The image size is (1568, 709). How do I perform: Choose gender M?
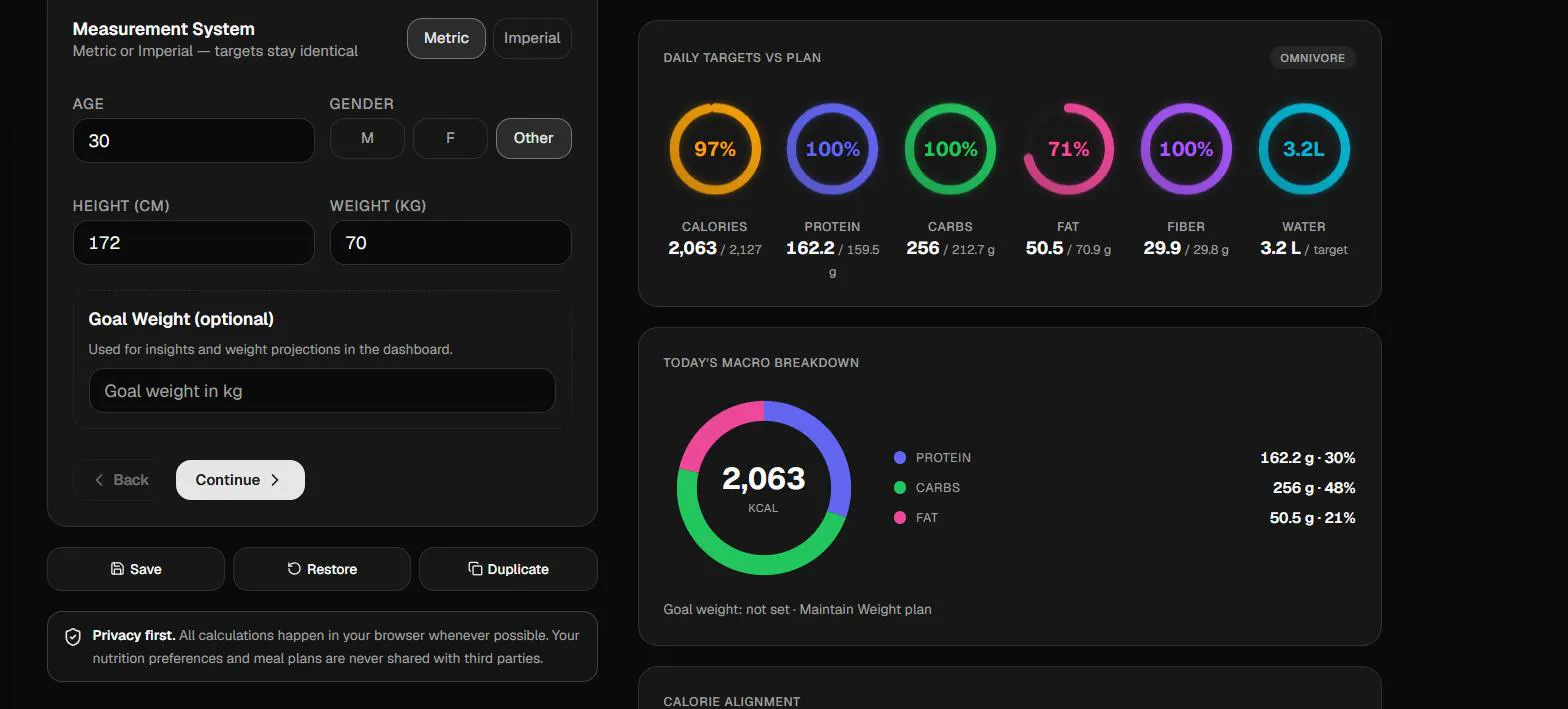click(367, 138)
